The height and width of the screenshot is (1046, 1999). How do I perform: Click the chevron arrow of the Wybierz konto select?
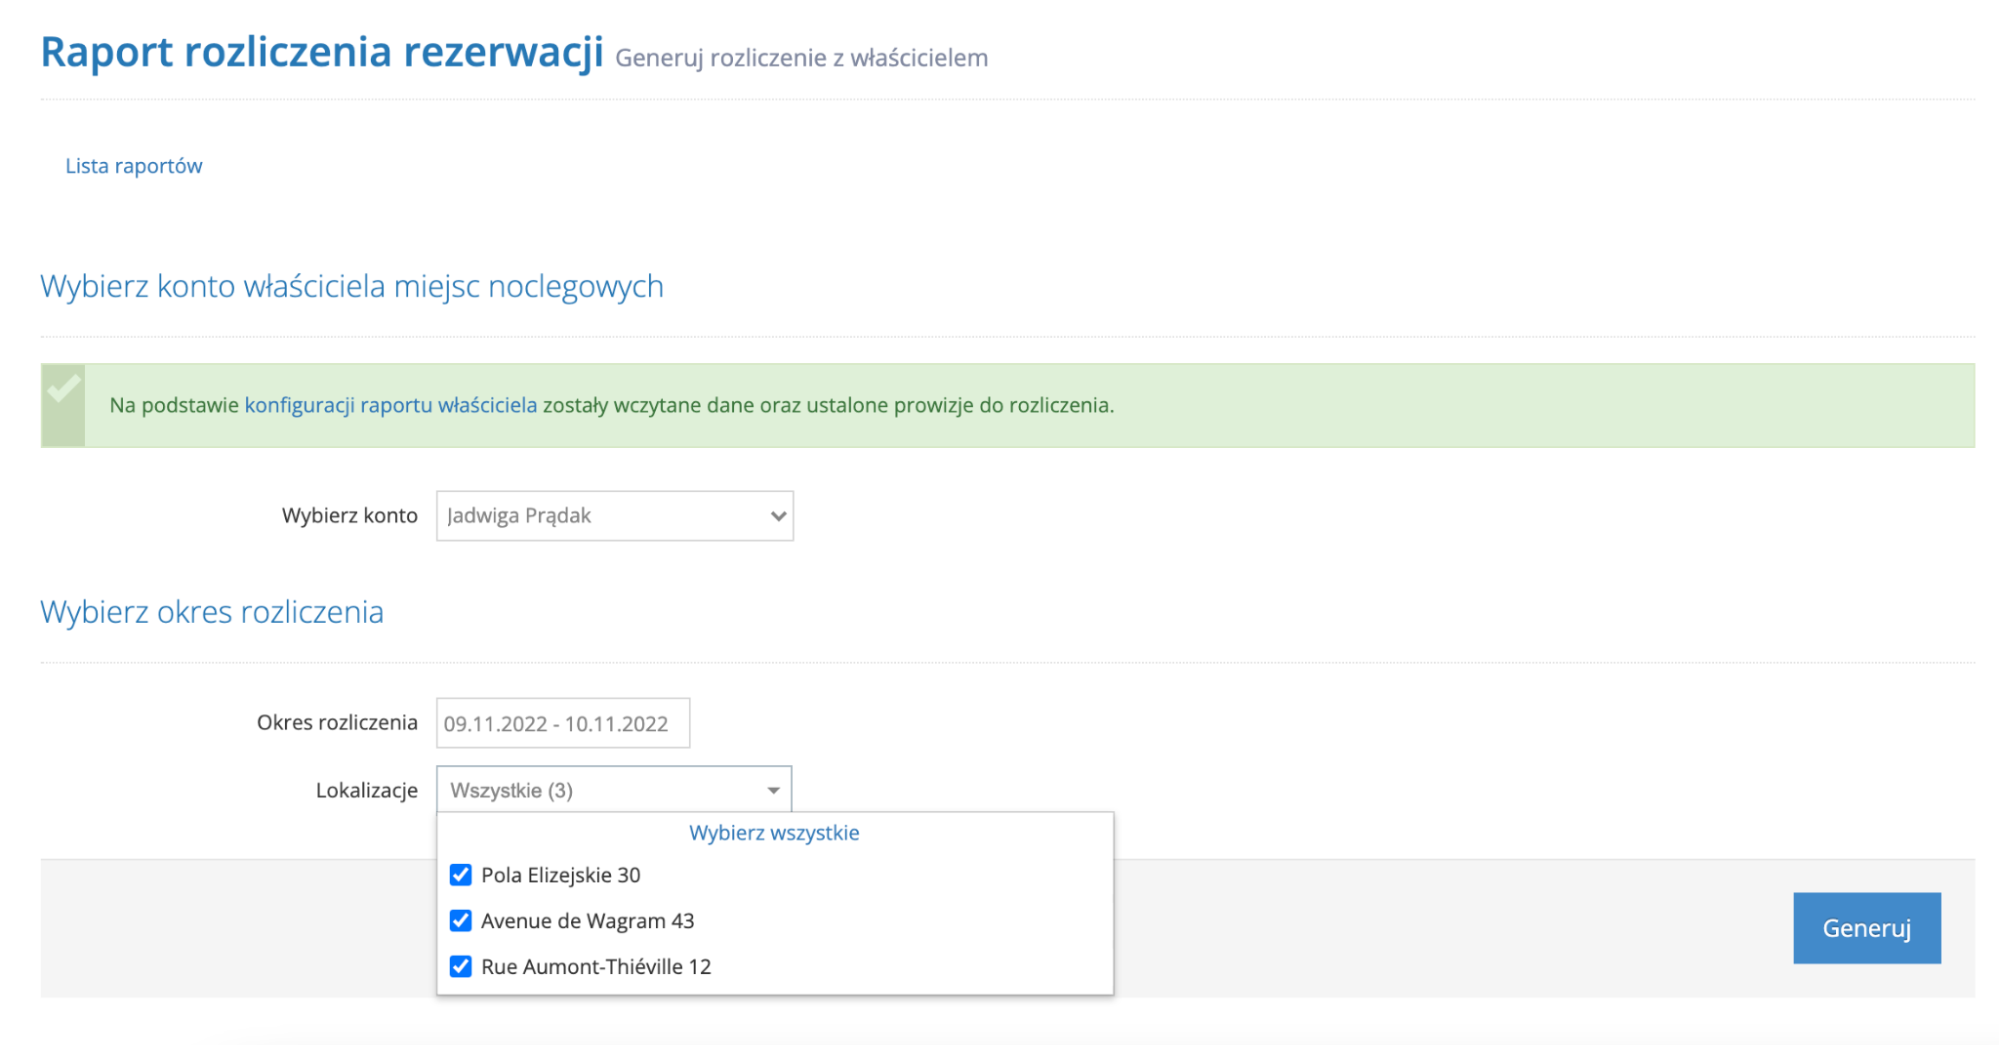777,516
